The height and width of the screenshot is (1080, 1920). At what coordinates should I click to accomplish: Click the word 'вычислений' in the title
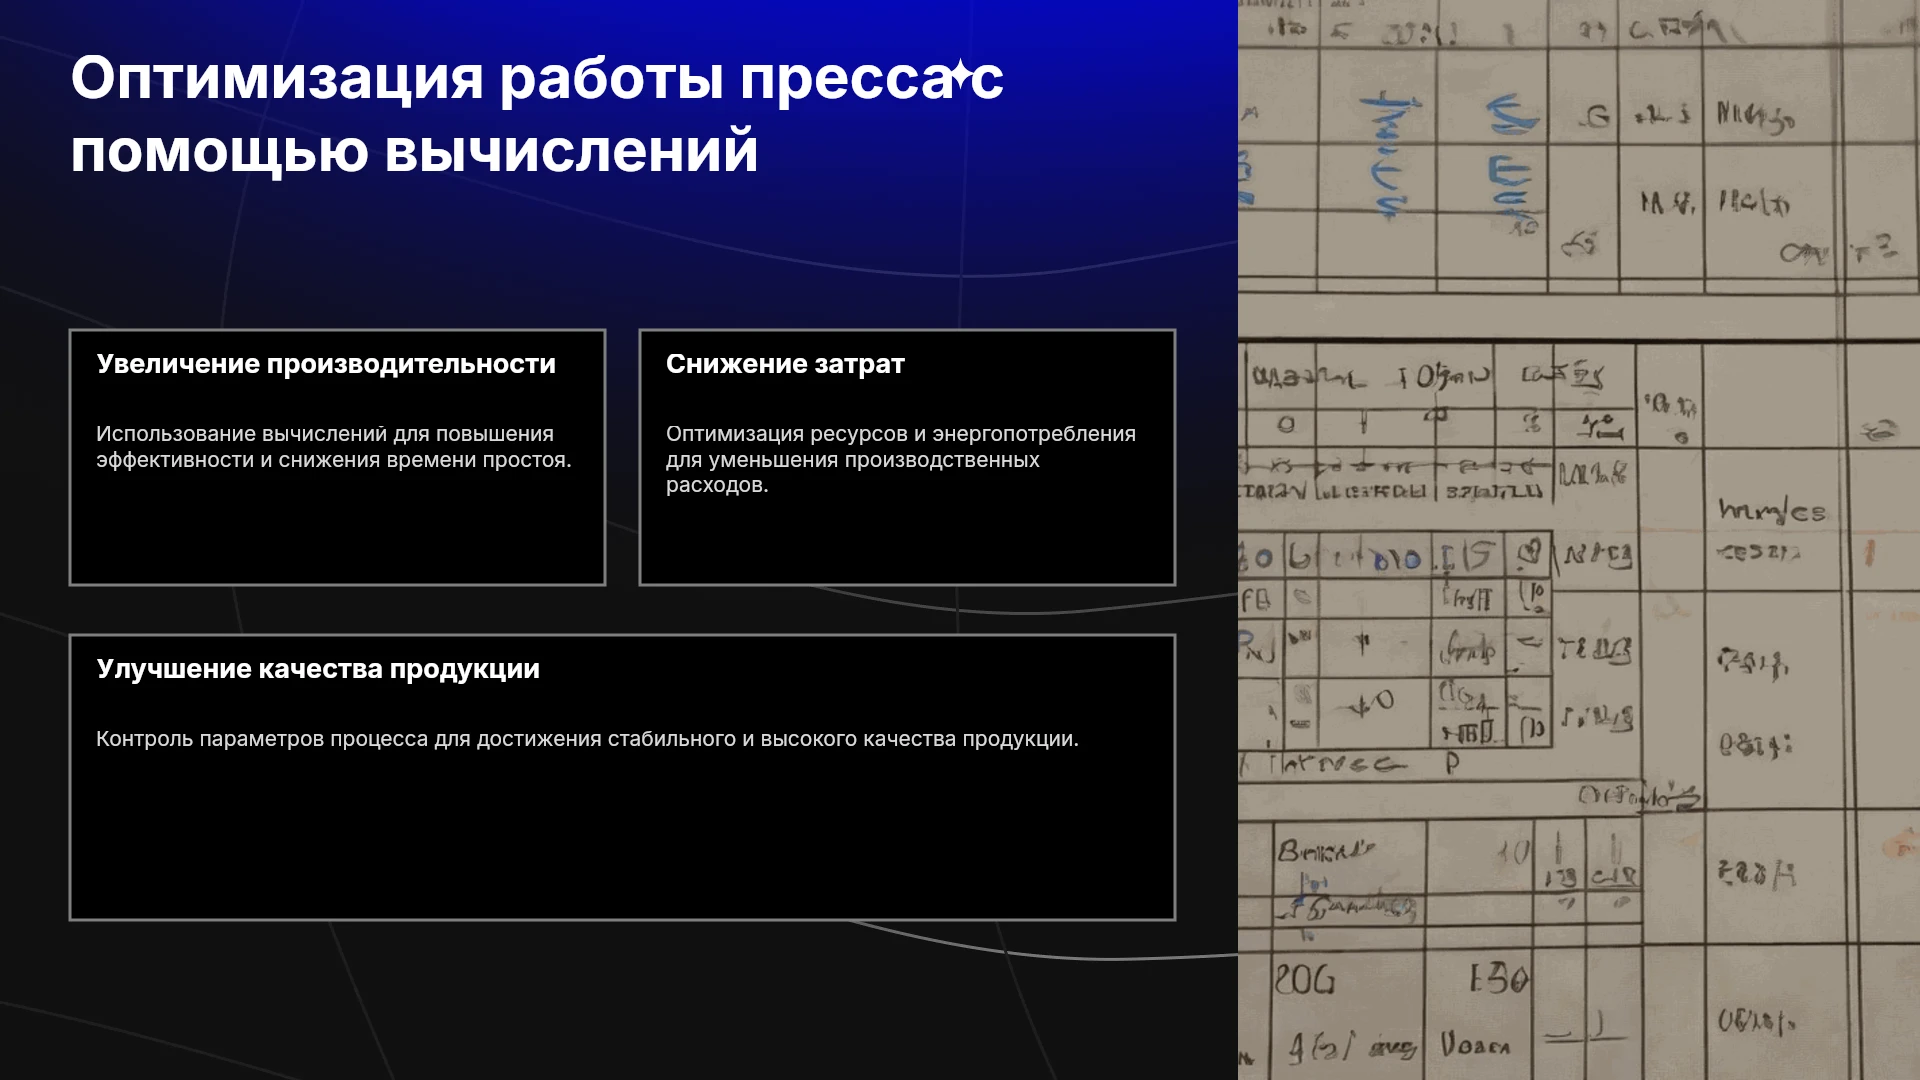tap(571, 152)
